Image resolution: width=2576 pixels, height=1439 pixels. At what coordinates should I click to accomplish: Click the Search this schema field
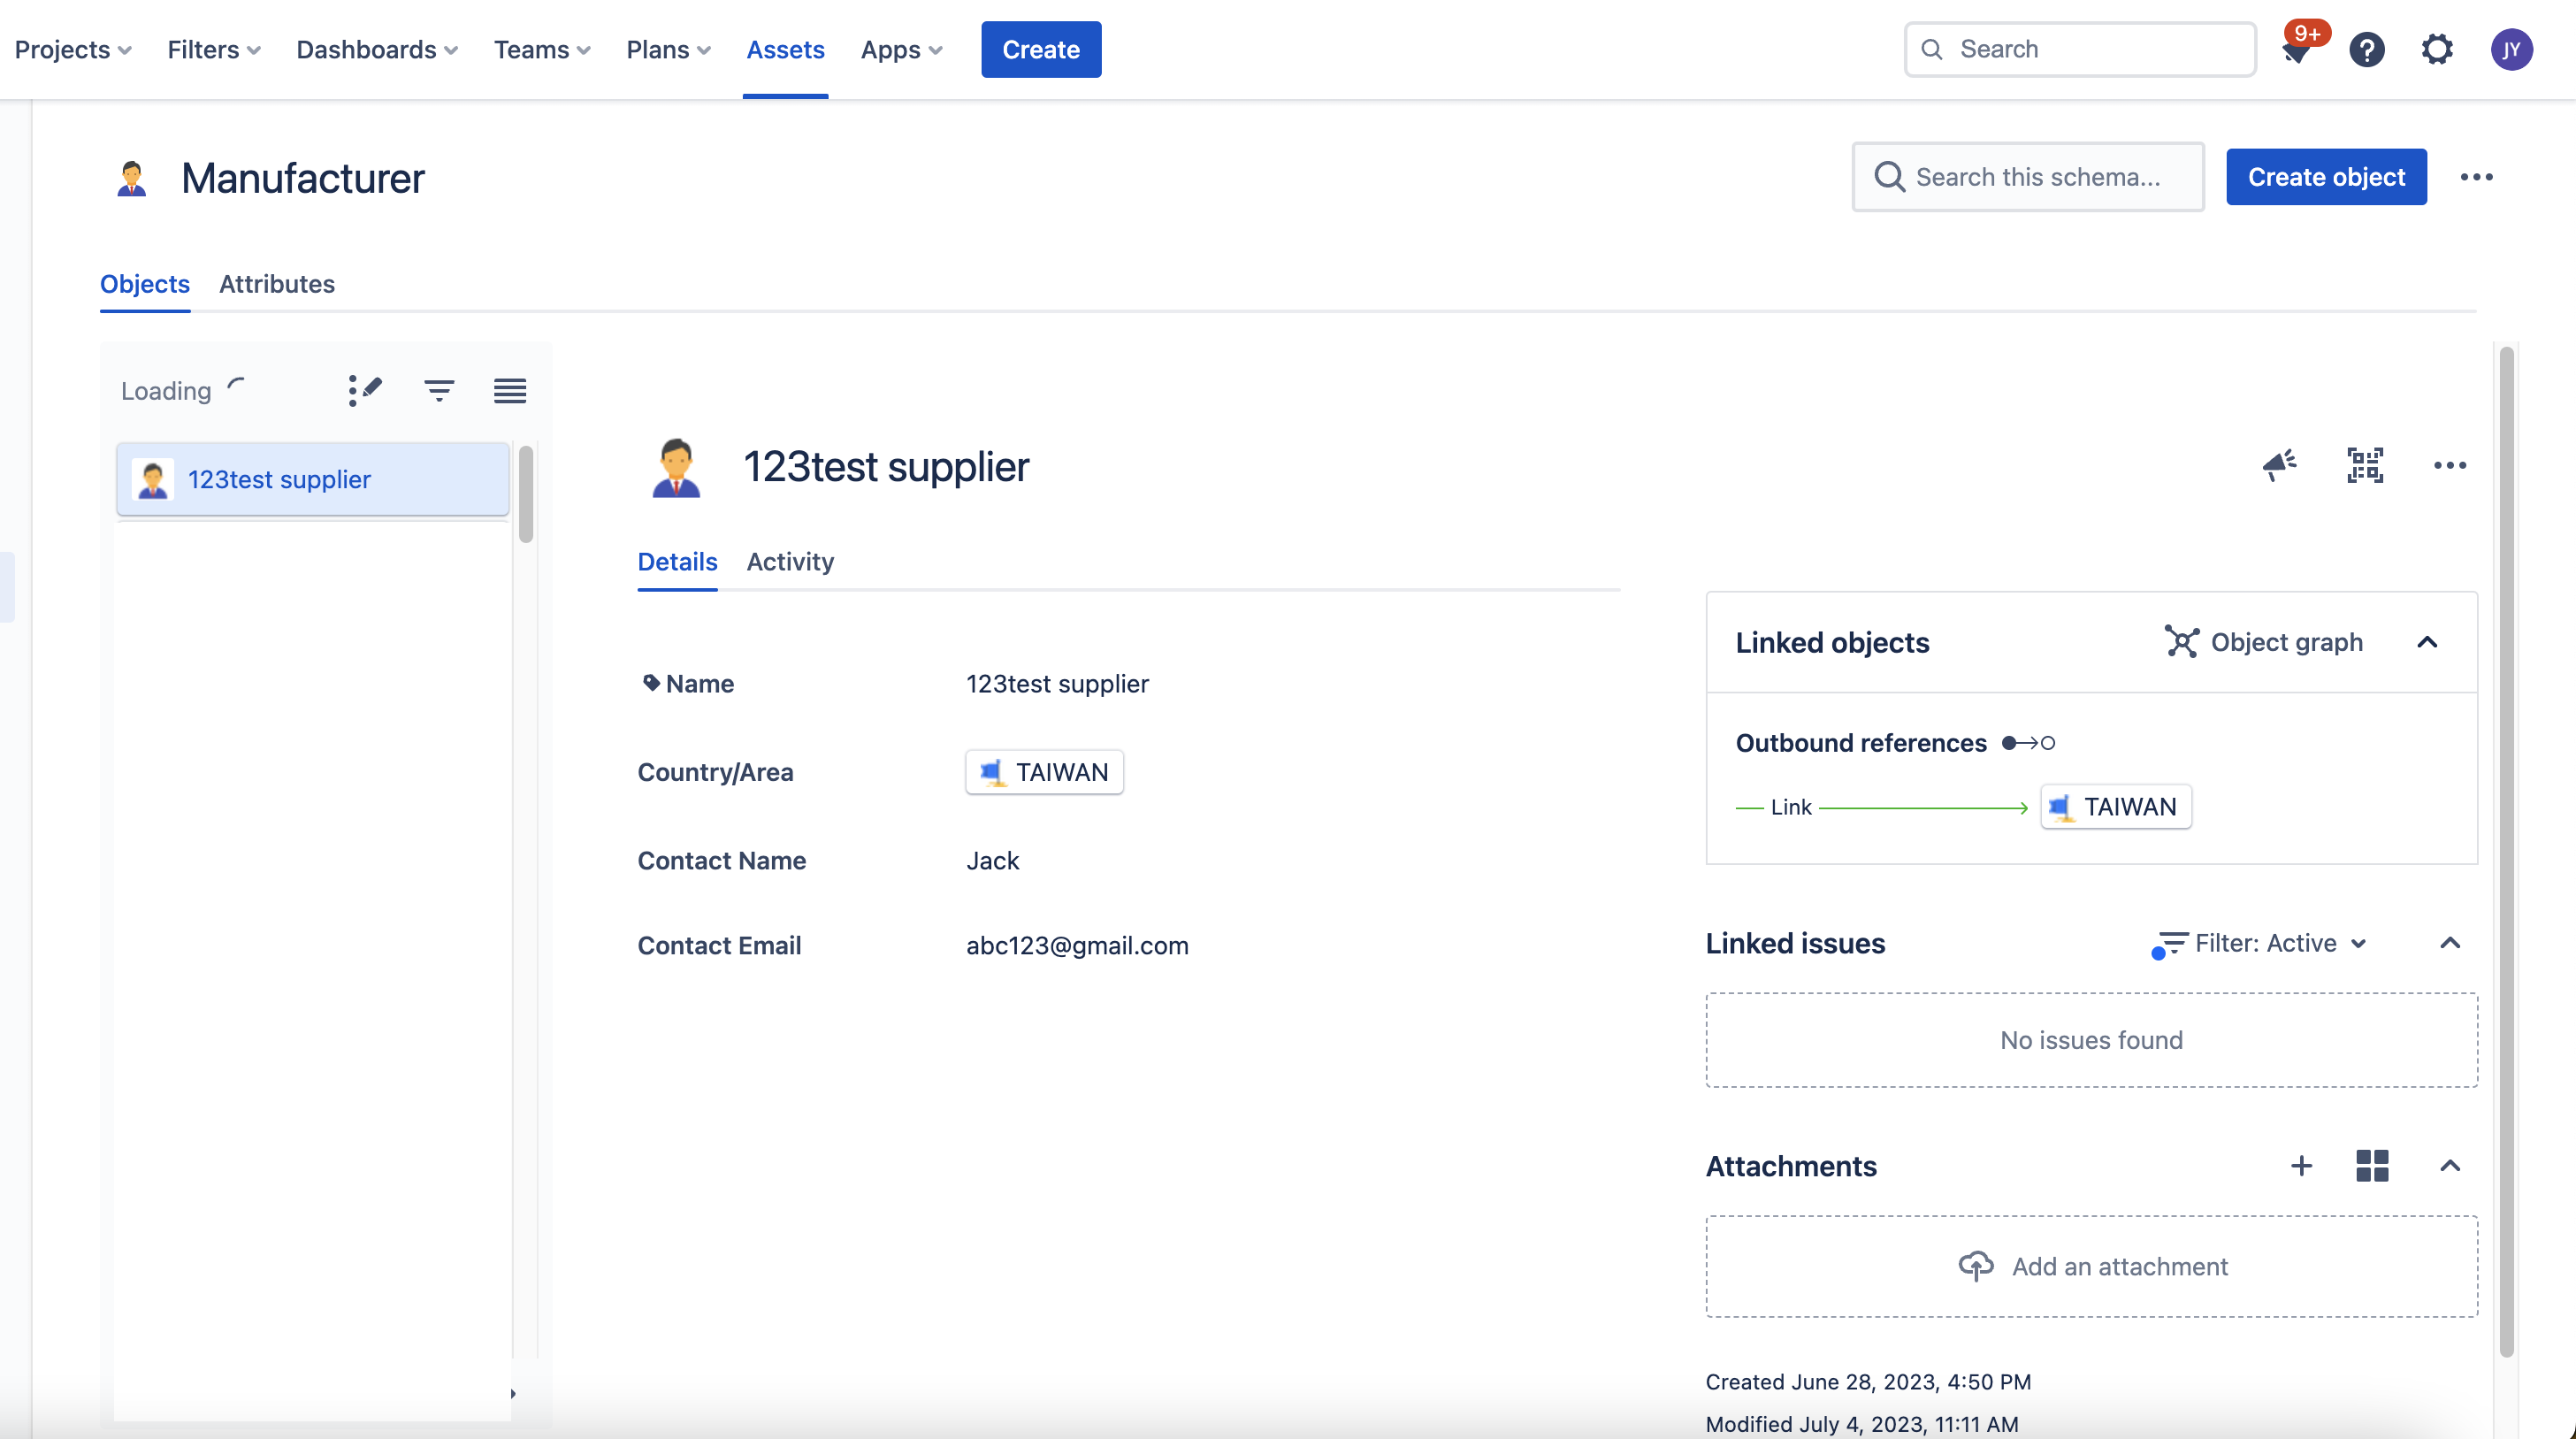pyautogui.click(x=2028, y=177)
